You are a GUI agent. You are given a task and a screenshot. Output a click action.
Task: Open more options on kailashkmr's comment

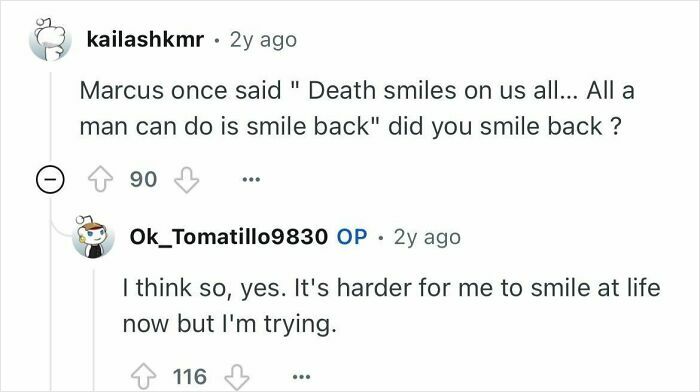tap(251, 179)
